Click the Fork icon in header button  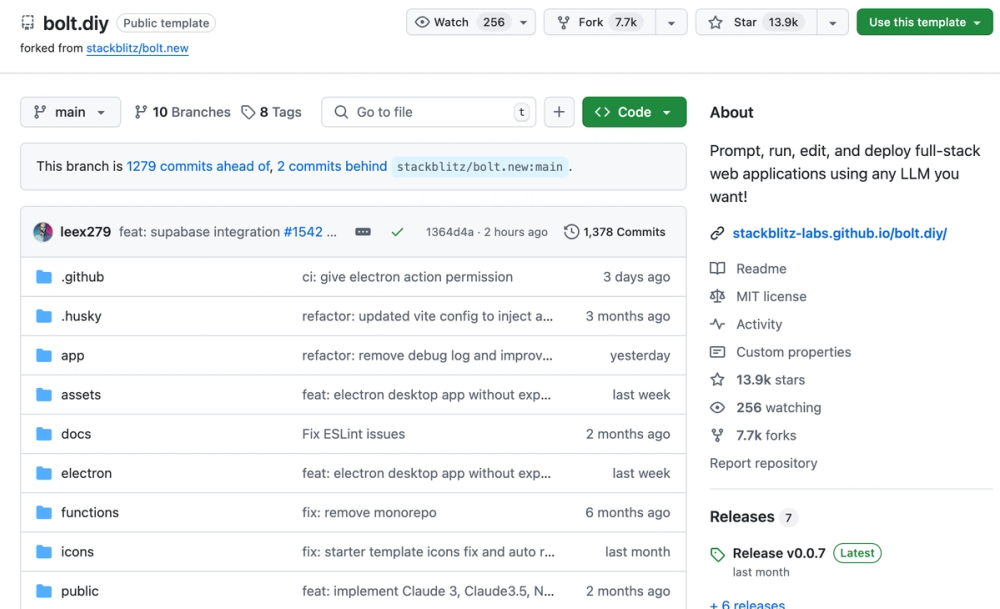tap(564, 22)
